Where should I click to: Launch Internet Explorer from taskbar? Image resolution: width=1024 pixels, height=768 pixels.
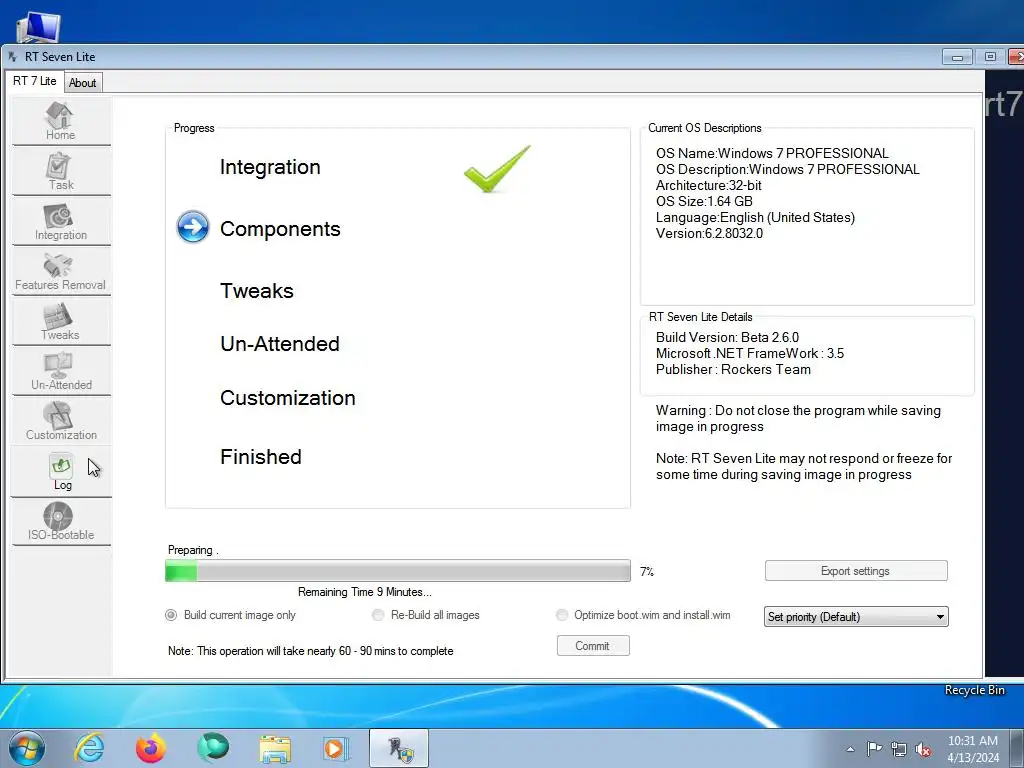[89, 748]
